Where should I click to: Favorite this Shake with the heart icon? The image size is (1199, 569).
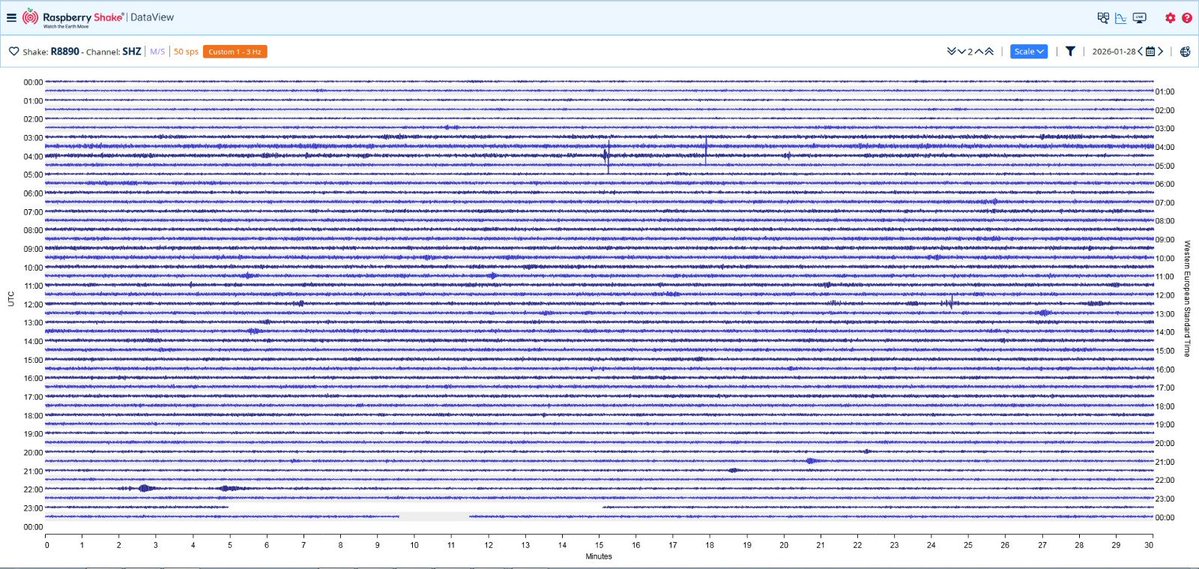[x=14, y=51]
